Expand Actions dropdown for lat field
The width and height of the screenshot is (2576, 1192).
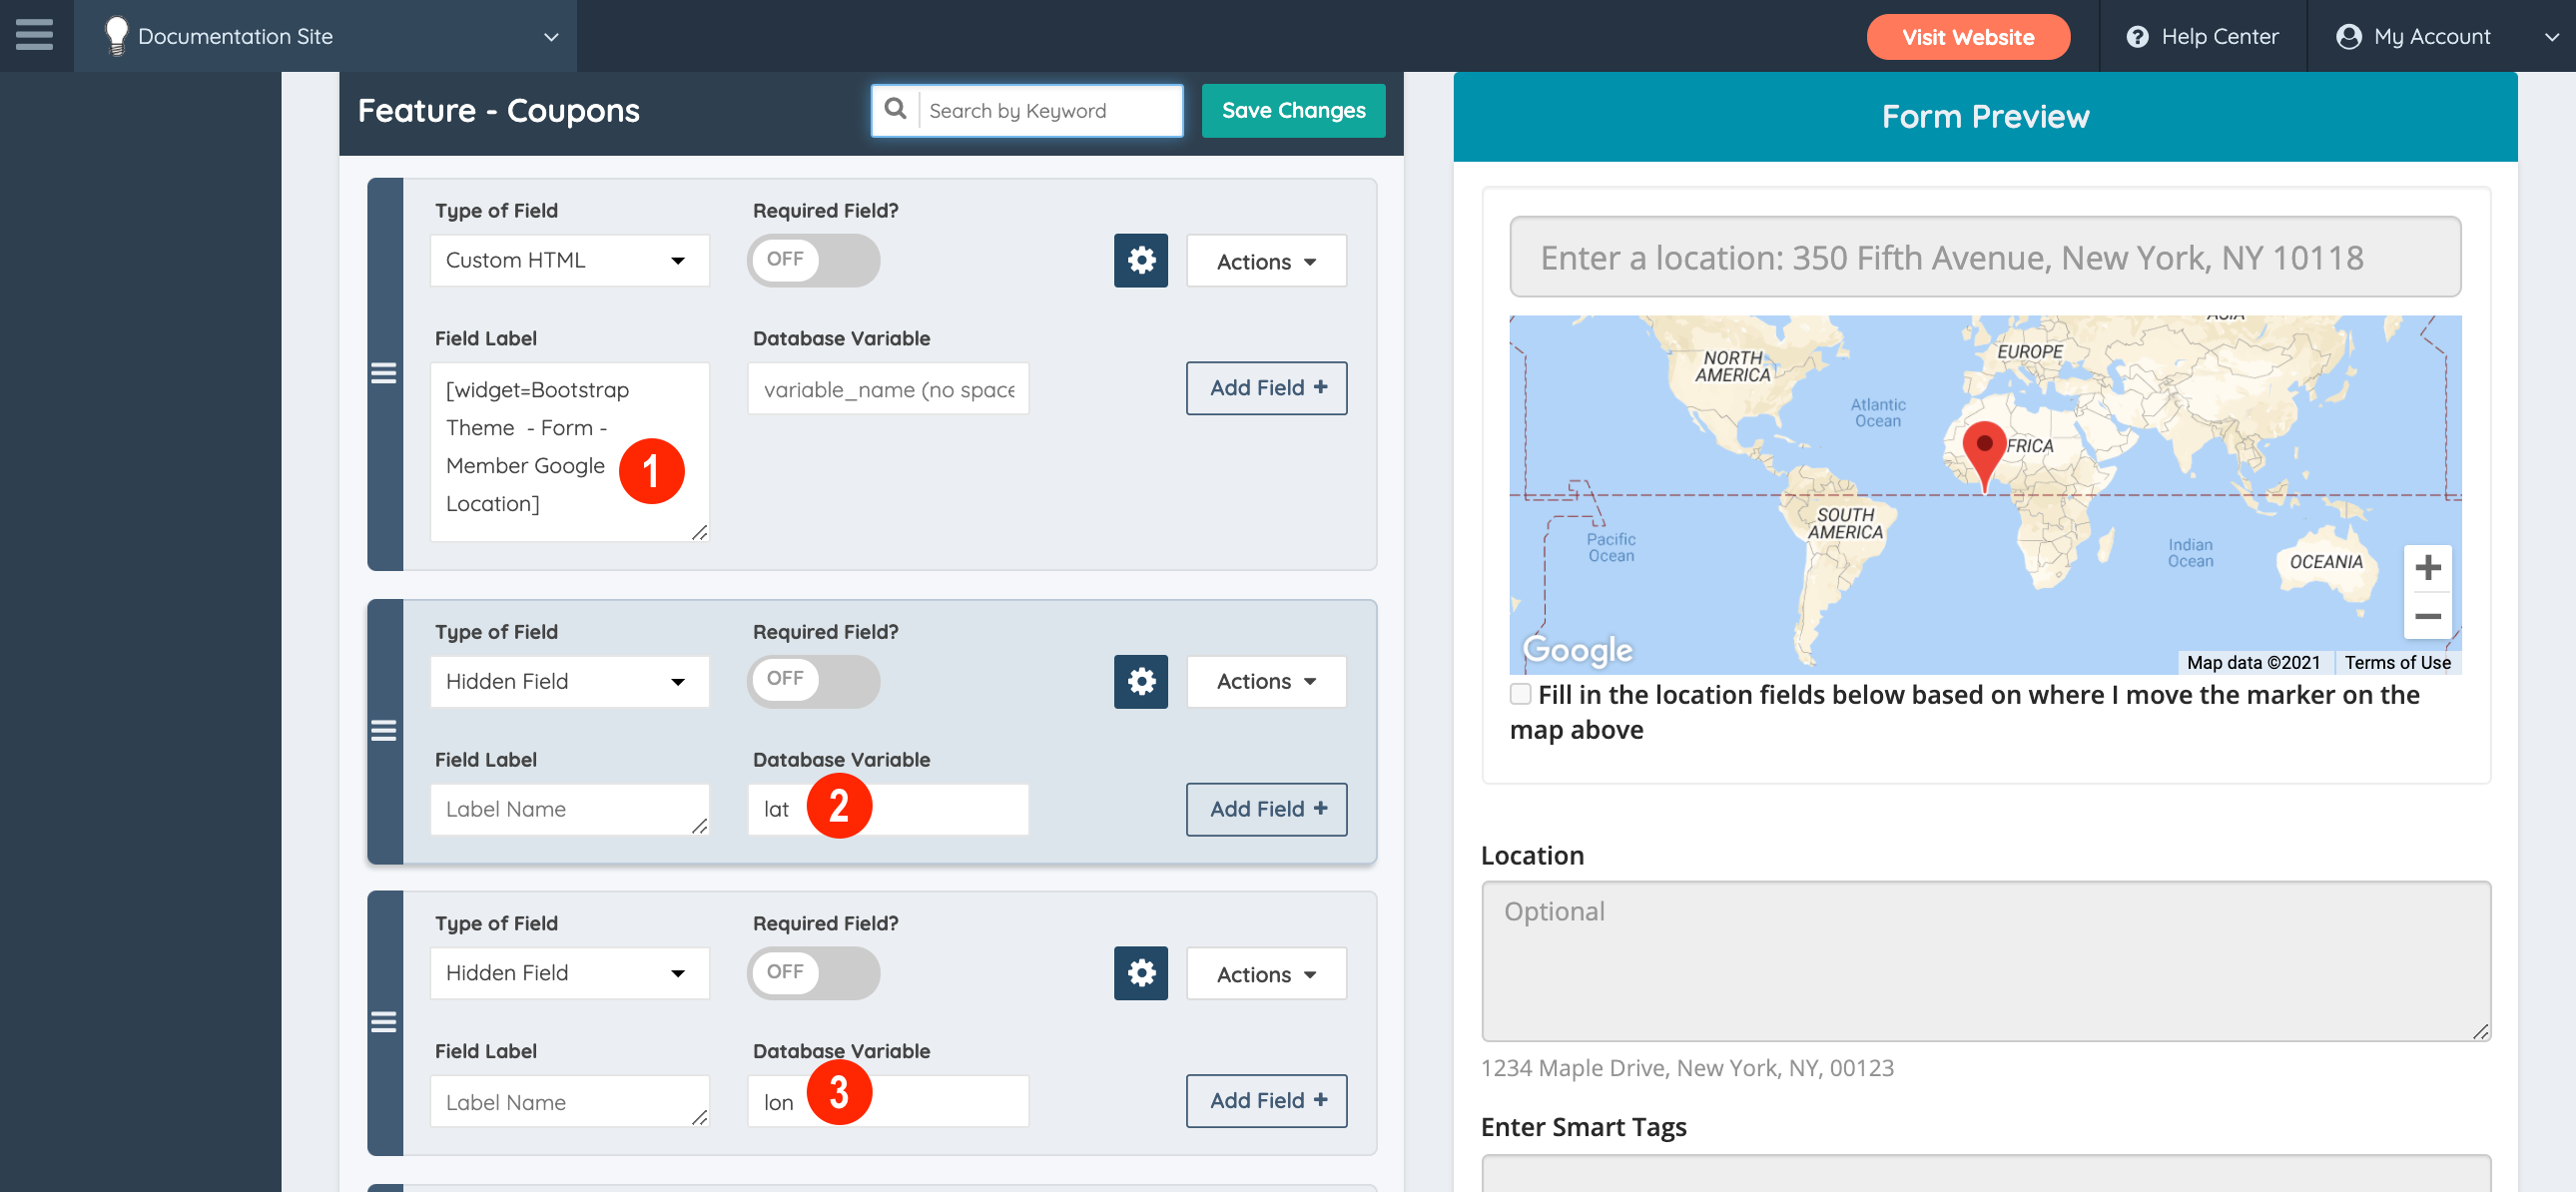pyautogui.click(x=1265, y=682)
